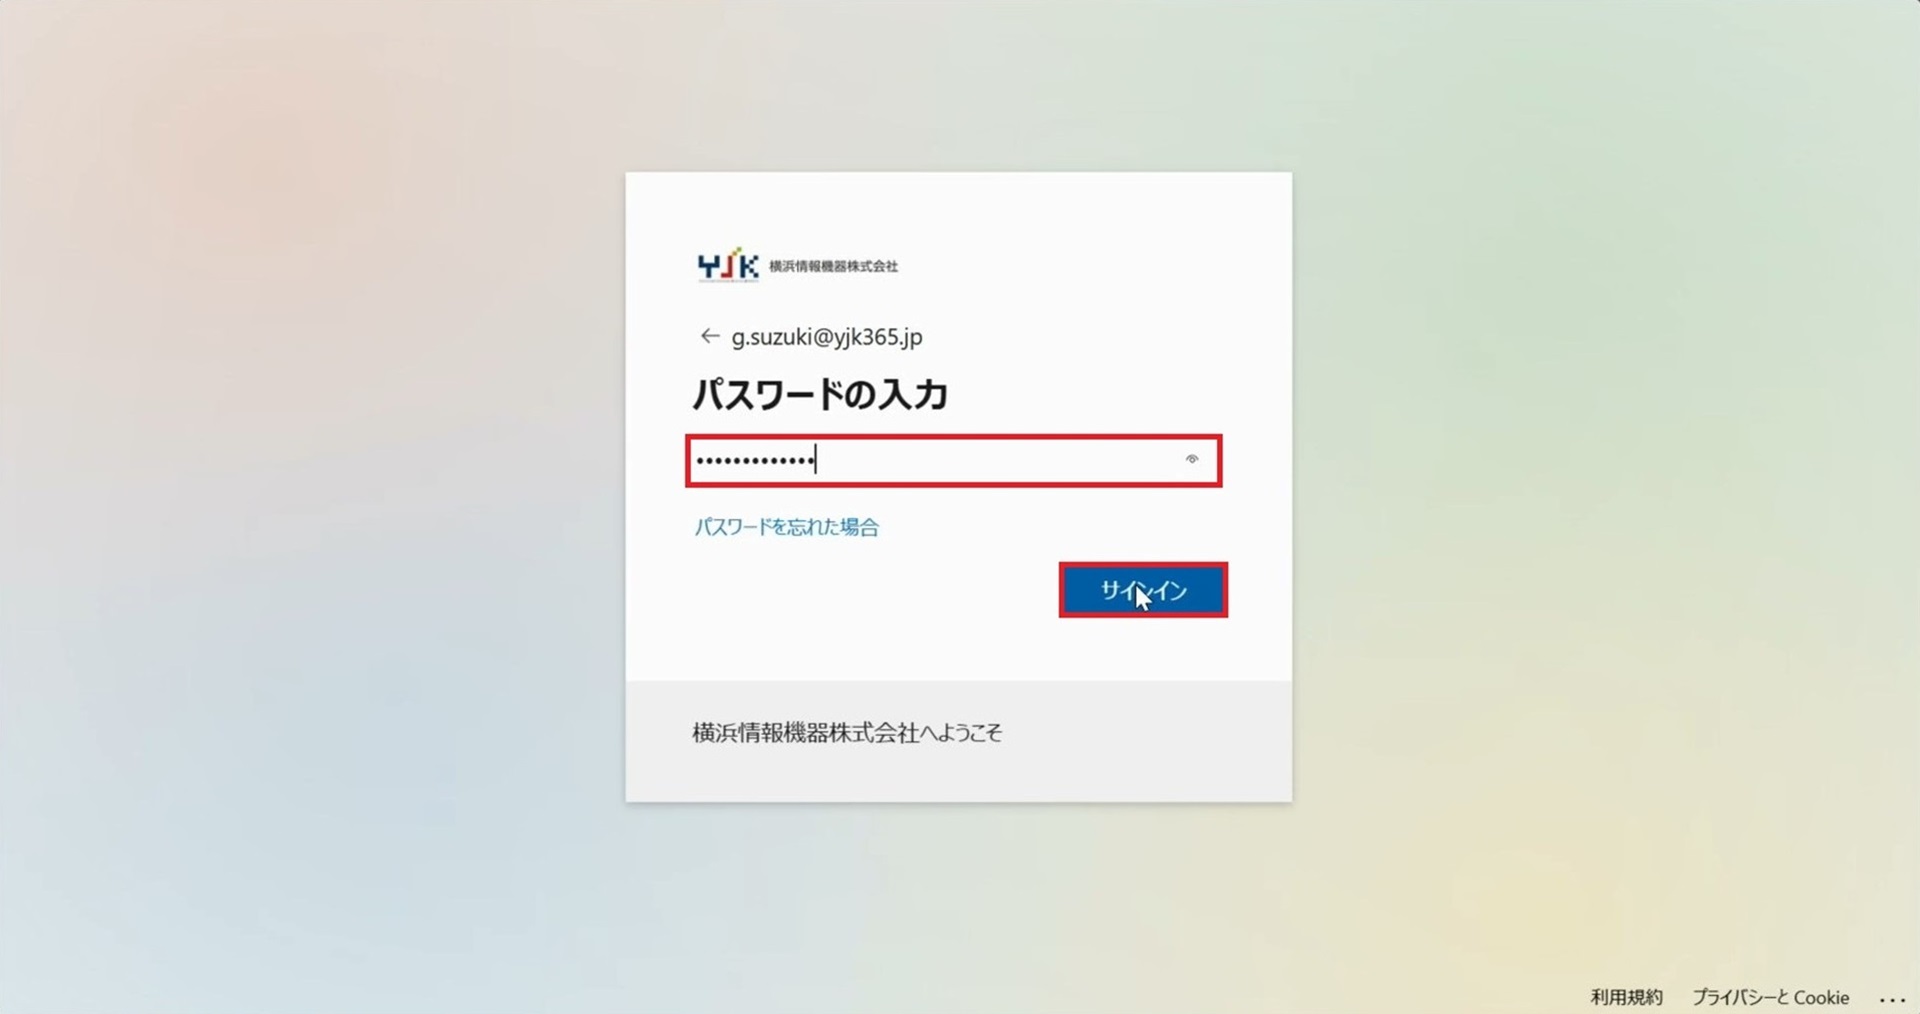Open the プライバシーと Cookie link
This screenshot has height=1014, width=1920.
tap(1770, 997)
